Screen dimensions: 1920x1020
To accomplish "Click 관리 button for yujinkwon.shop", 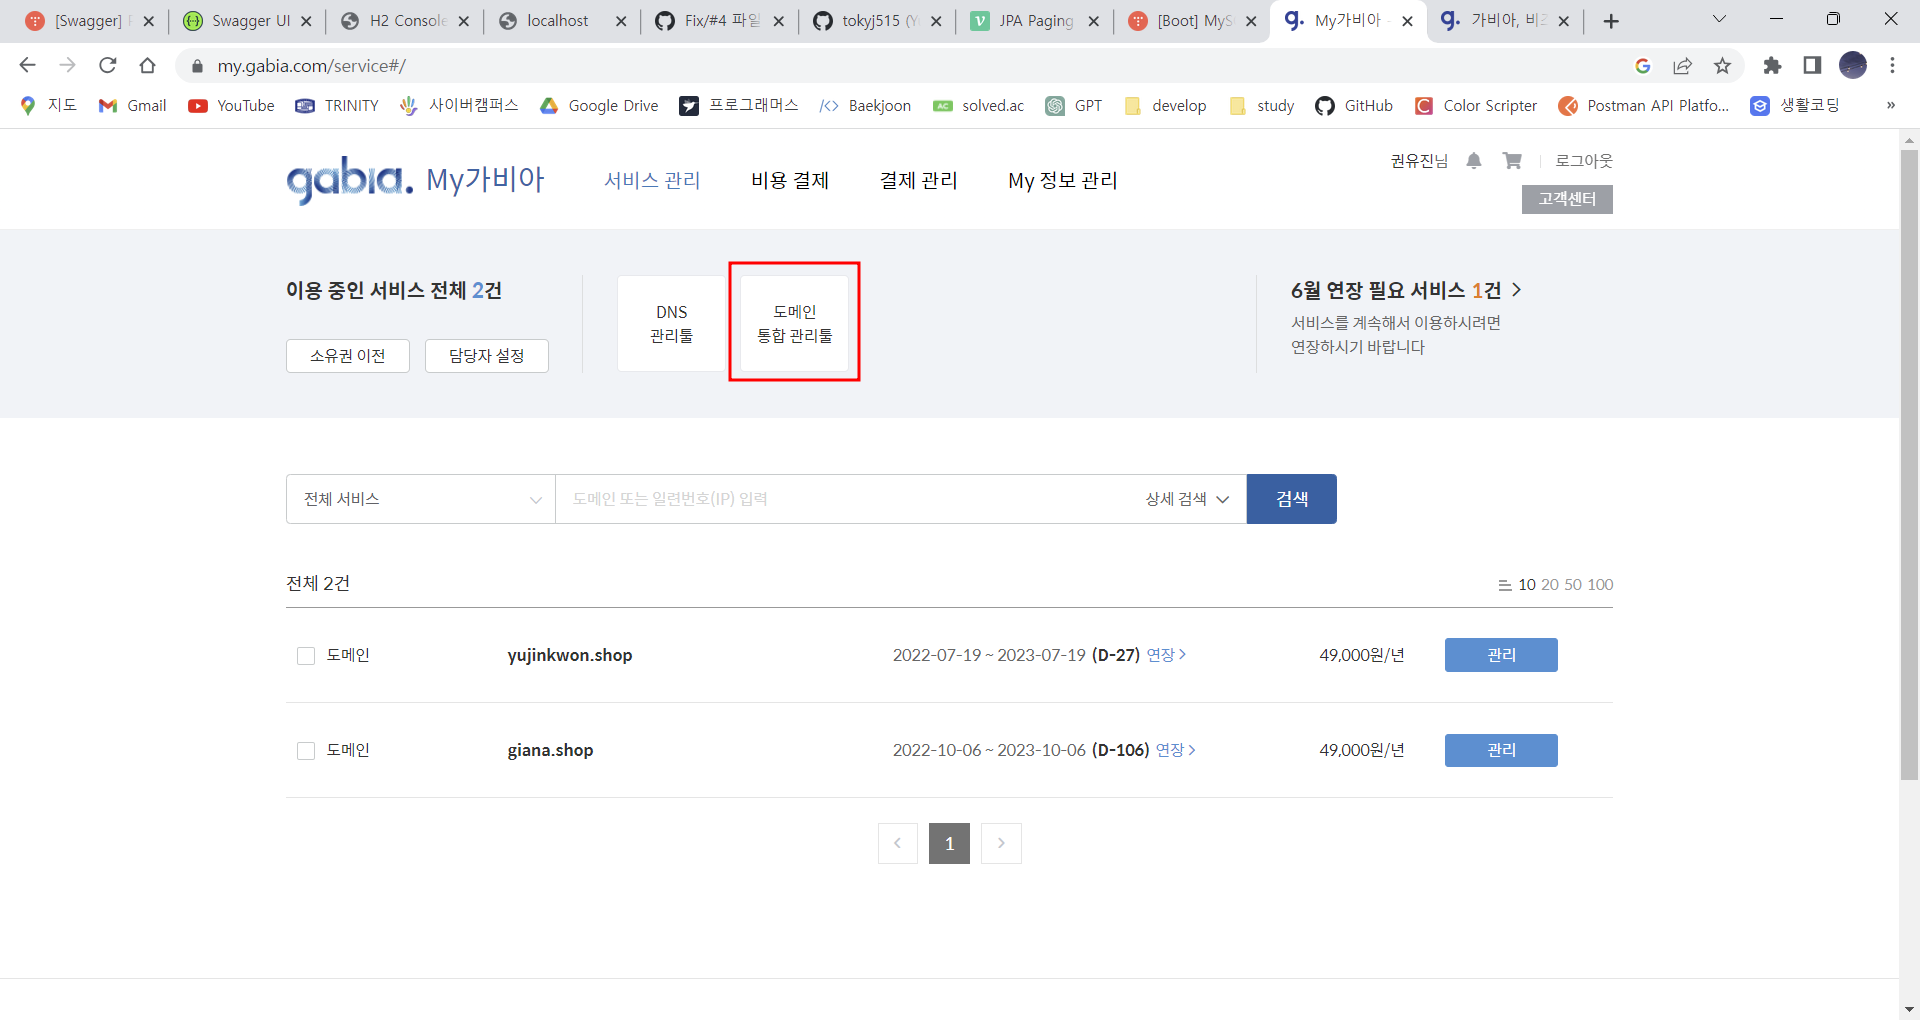I will pos(1501,655).
